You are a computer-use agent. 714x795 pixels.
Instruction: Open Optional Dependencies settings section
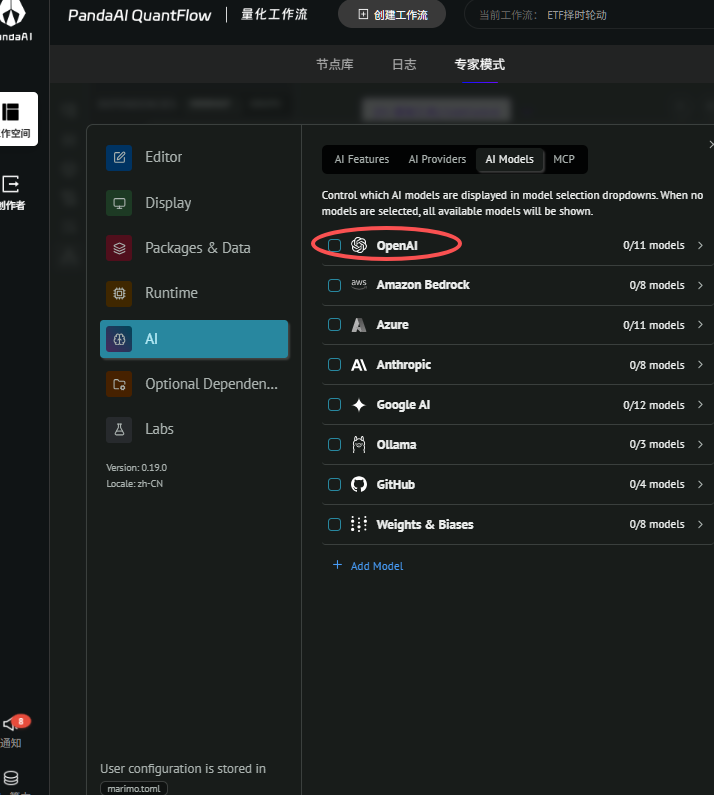click(194, 384)
